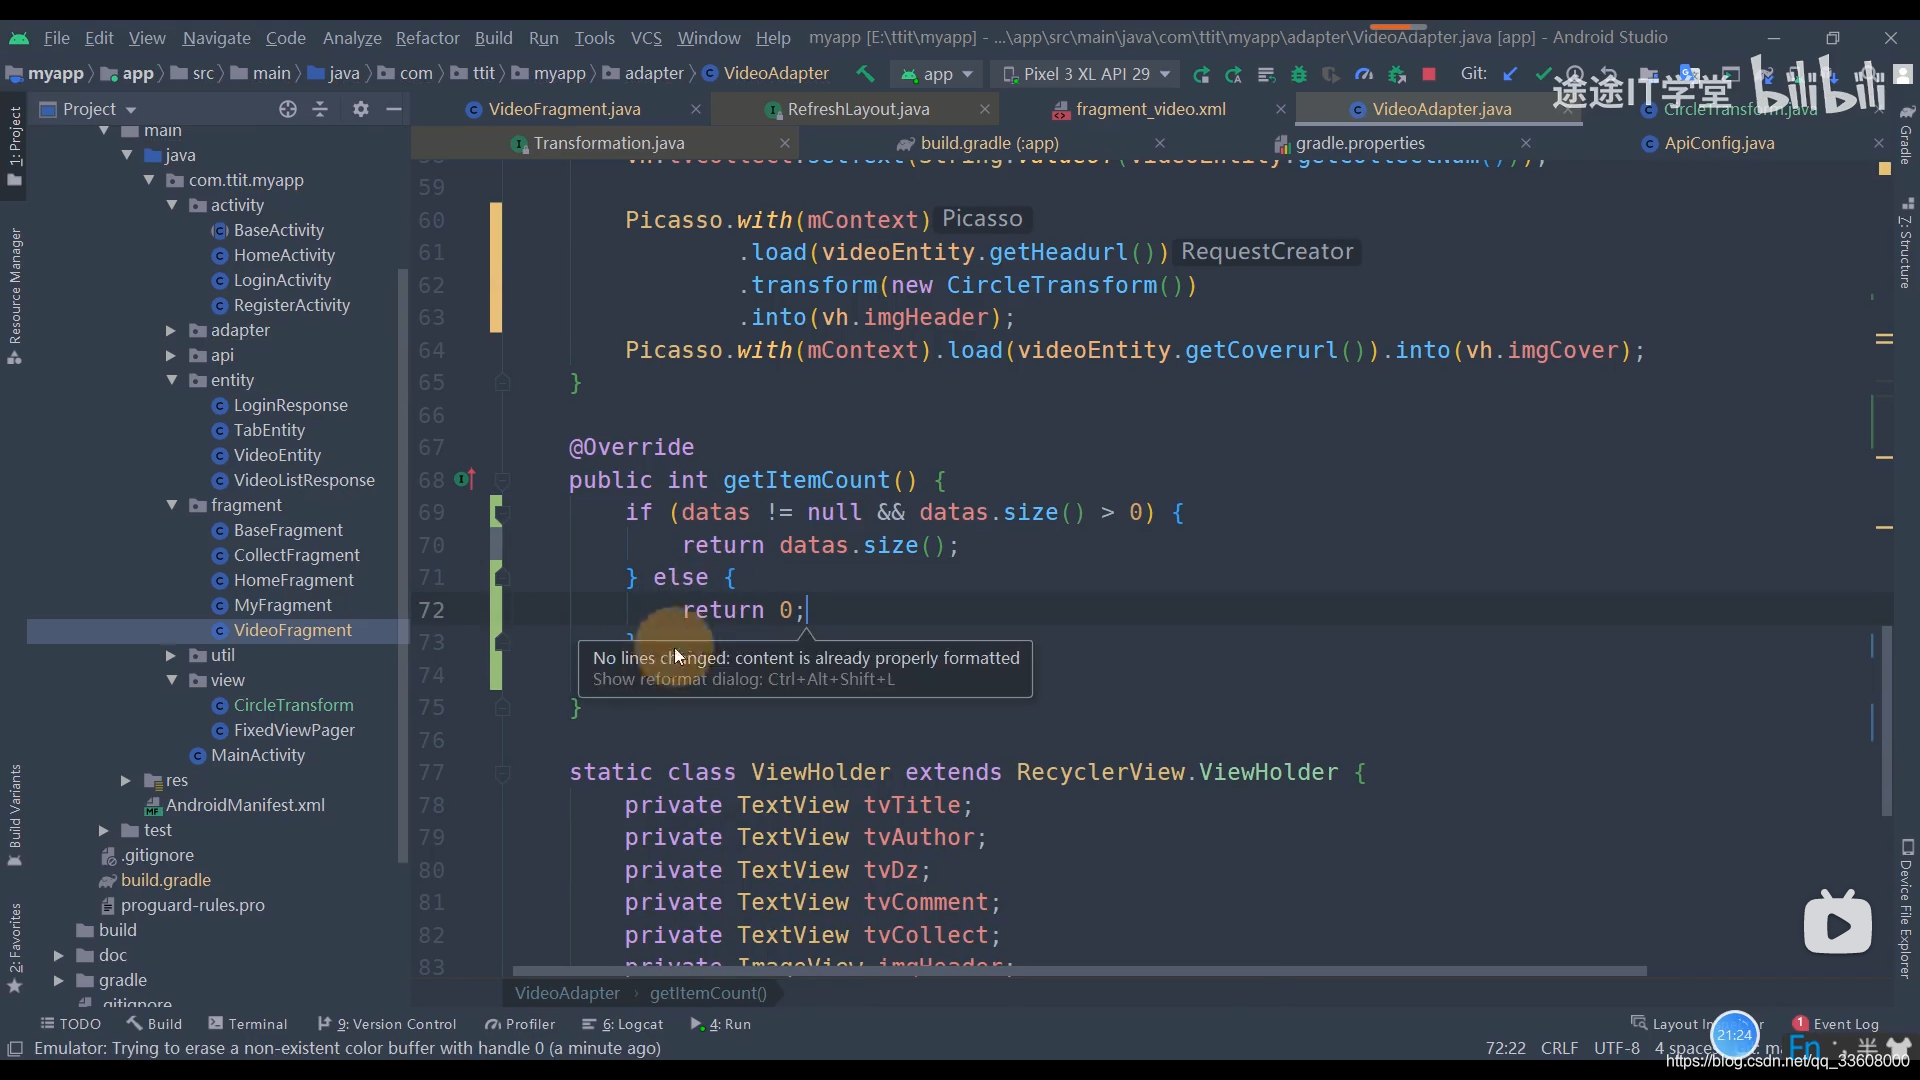Toggle the Build Variants side panel
The width and height of the screenshot is (1920, 1080).
15,815
